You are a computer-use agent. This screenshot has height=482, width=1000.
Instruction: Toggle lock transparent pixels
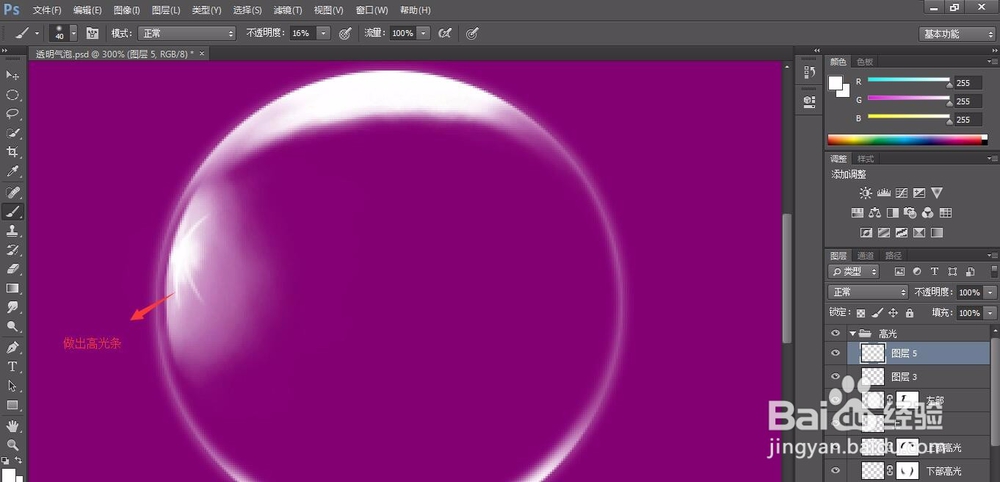[x=860, y=313]
